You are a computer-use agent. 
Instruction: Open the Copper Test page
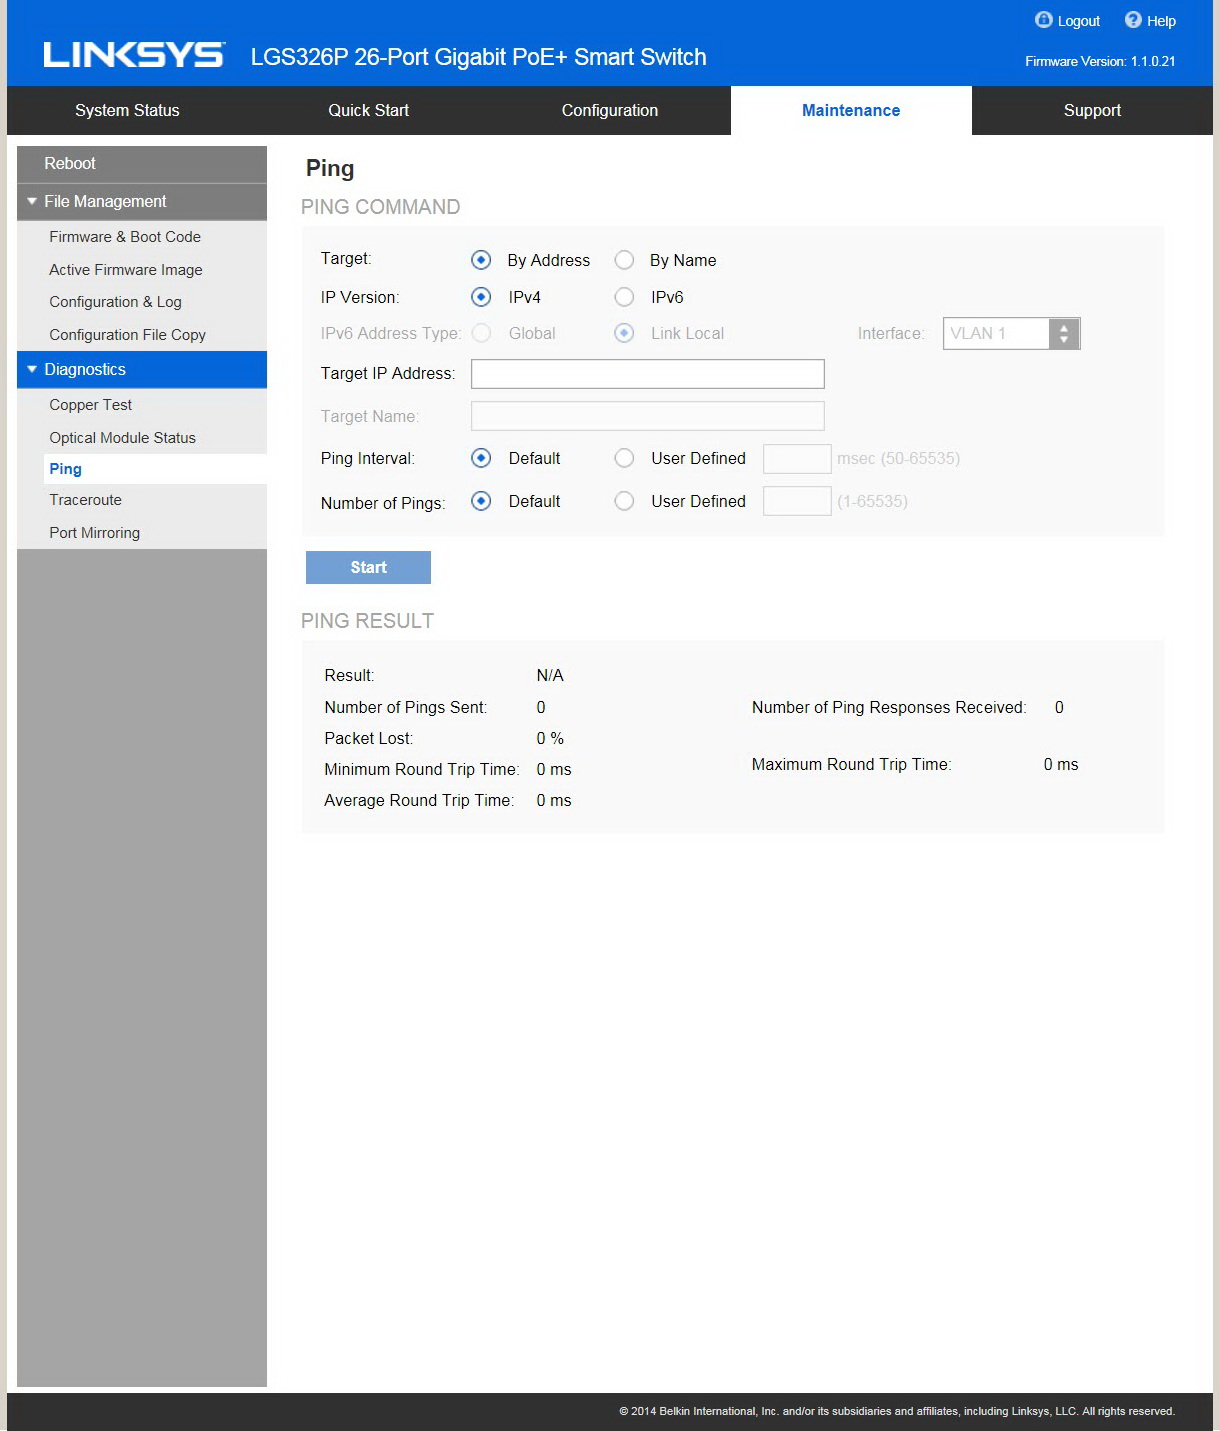pos(90,405)
